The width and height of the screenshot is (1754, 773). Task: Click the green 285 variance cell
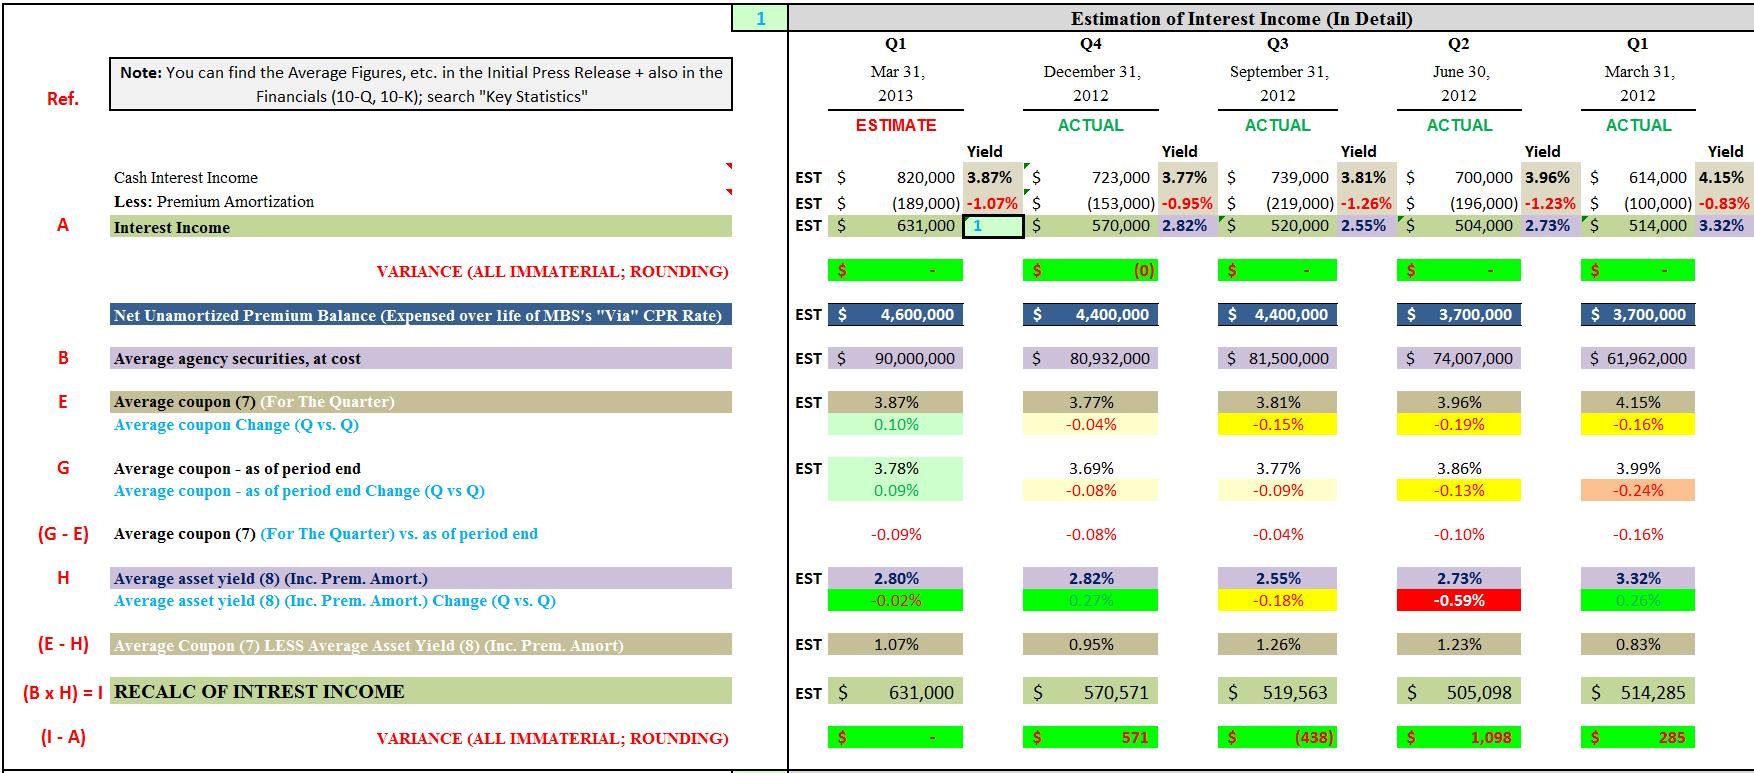pyautogui.click(x=1638, y=737)
